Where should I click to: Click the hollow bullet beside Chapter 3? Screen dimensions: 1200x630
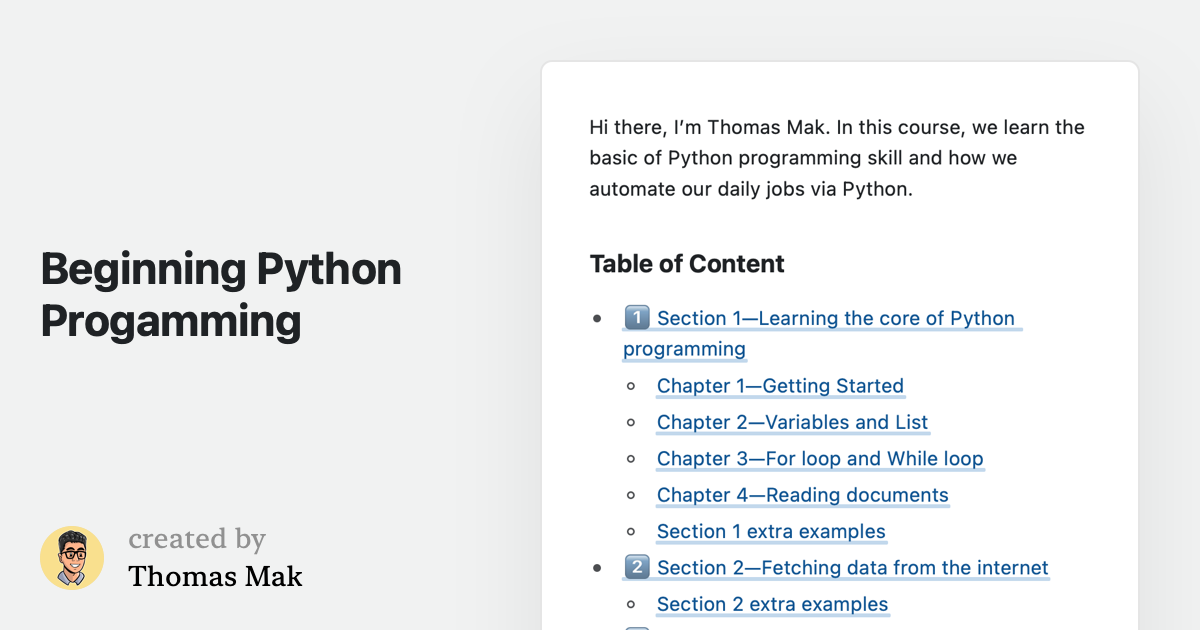click(x=631, y=459)
